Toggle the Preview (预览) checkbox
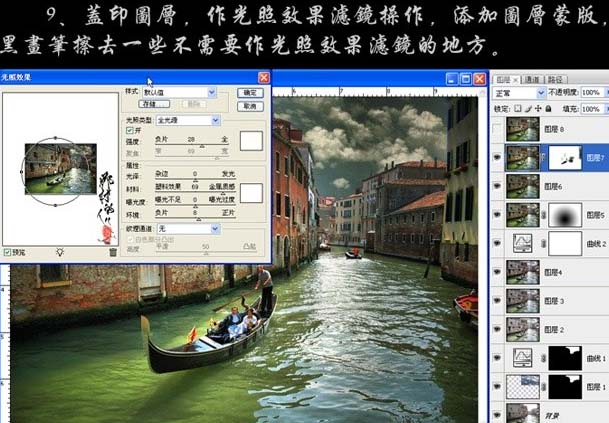This screenshot has width=609, height=423. pos(7,252)
